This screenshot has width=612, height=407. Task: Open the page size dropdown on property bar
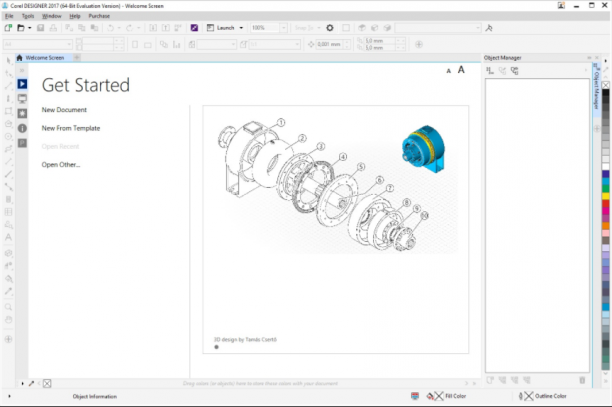point(69,44)
